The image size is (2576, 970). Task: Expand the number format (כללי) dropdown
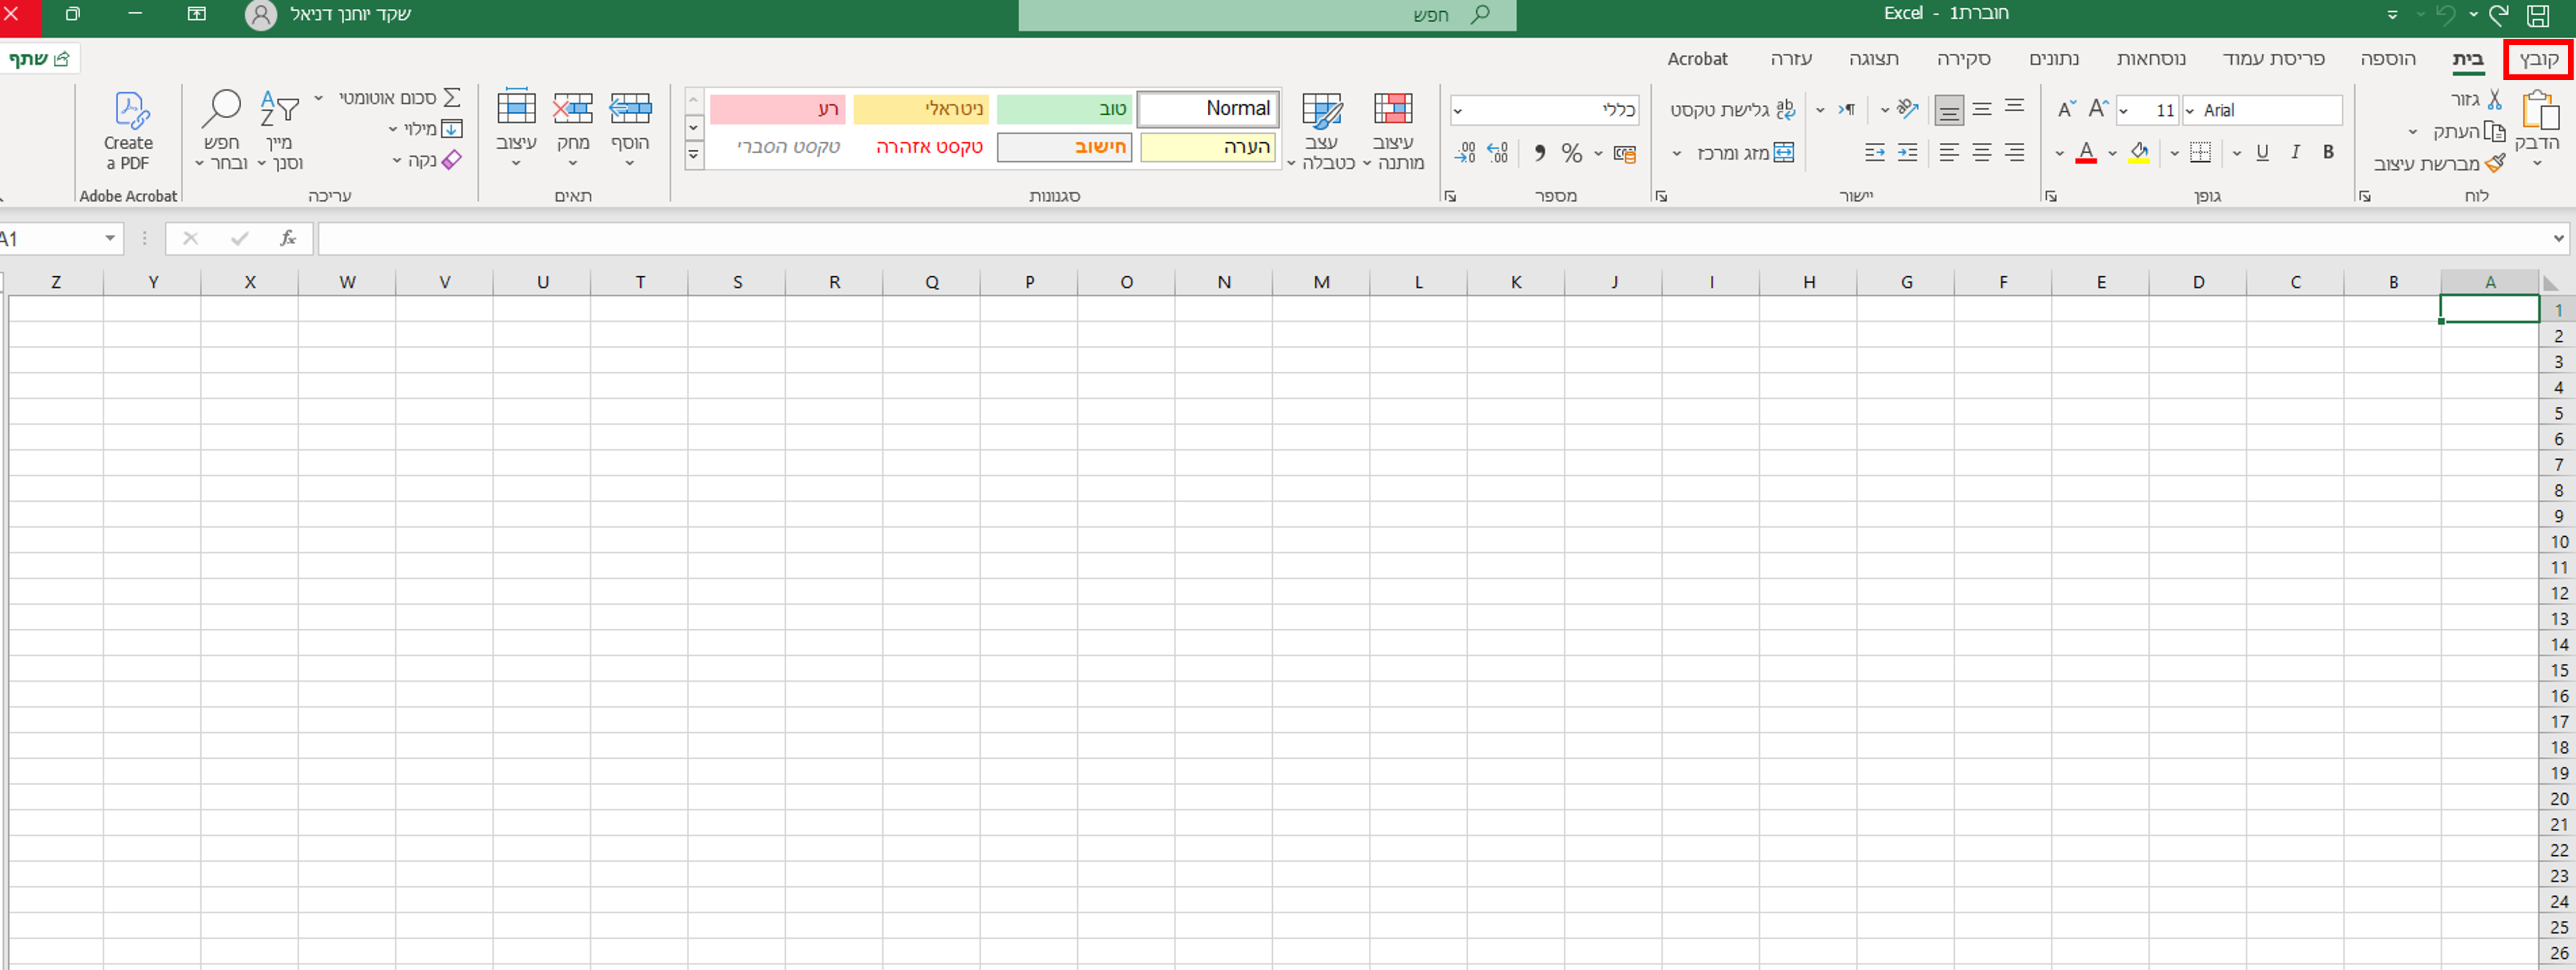tap(1458, 111)
